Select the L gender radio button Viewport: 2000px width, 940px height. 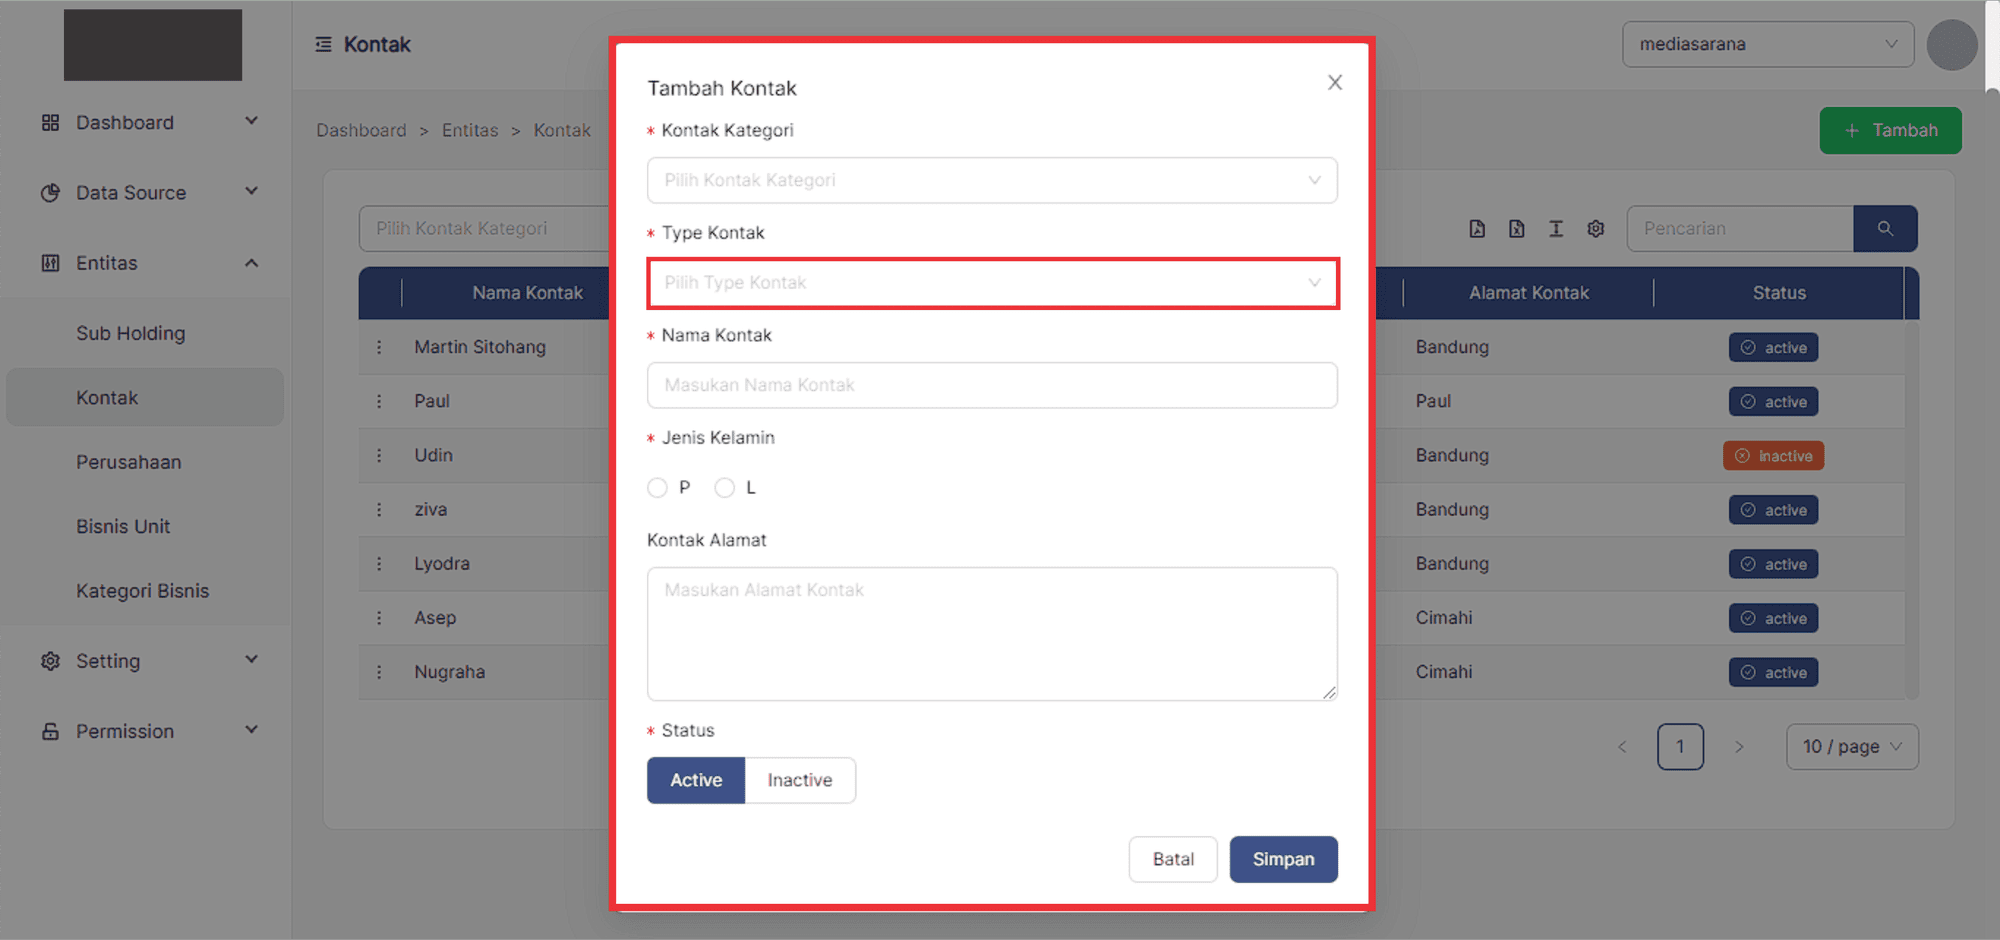(x=725, y=487)
